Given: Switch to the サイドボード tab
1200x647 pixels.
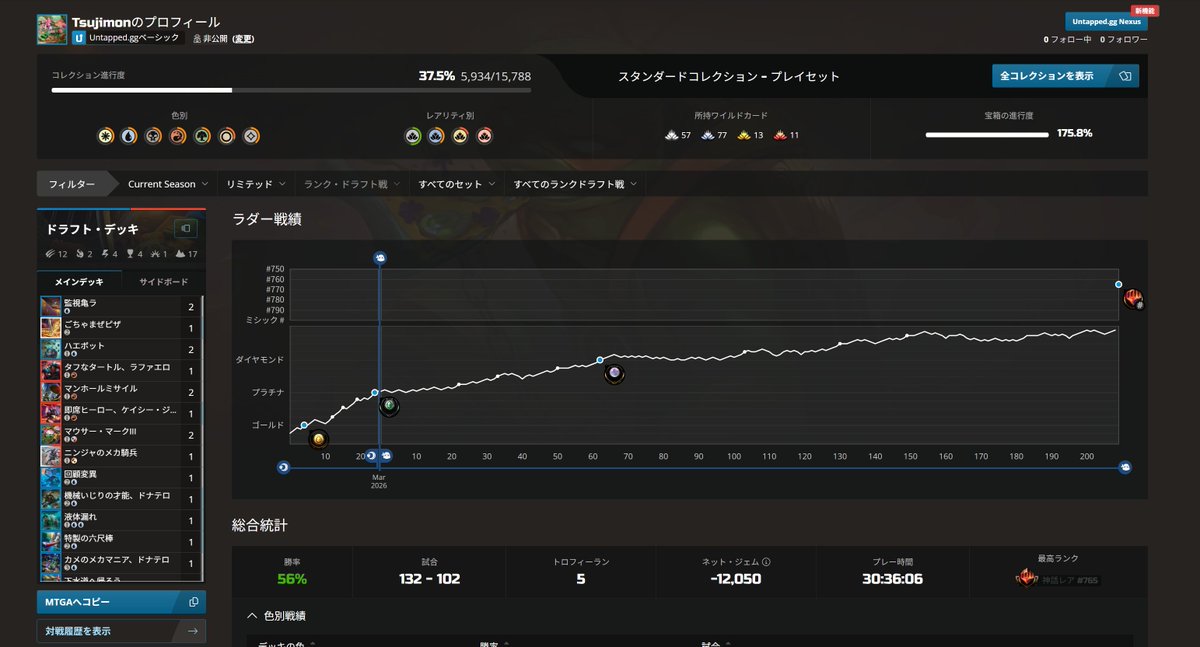Looking at the screenshot, I should (163, 282).
